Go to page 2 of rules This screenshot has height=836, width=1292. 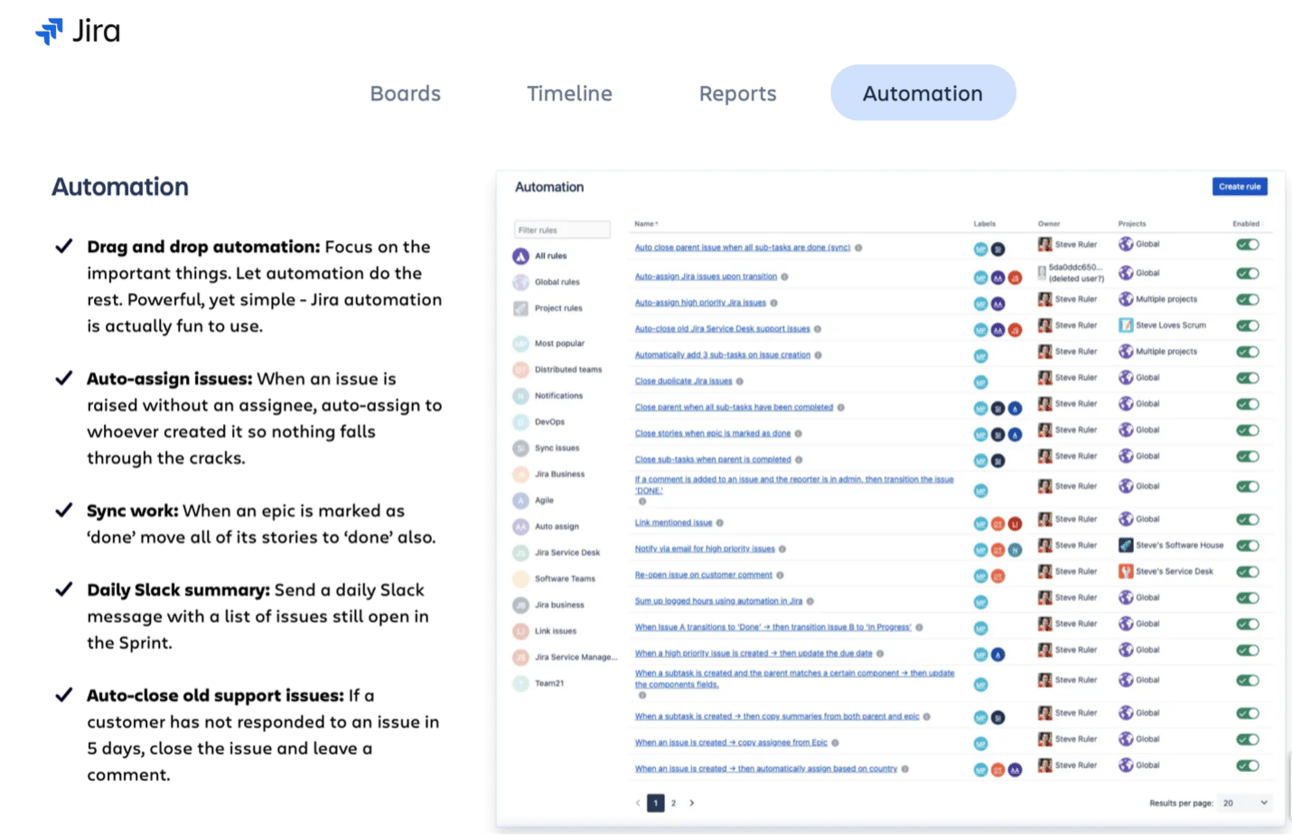click(x=673, y=803)
